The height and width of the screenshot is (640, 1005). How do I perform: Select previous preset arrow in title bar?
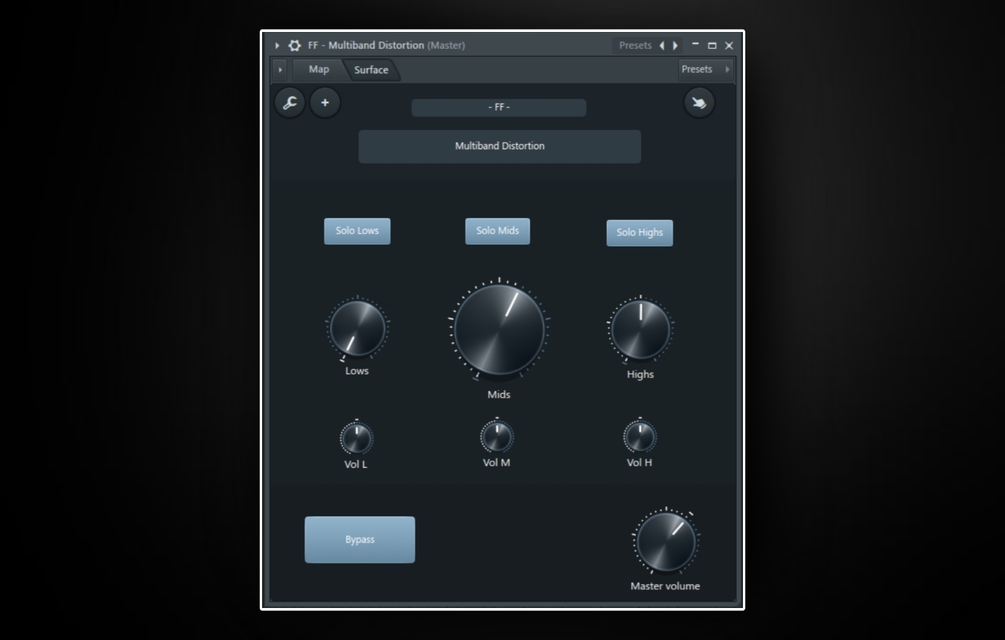662,45
